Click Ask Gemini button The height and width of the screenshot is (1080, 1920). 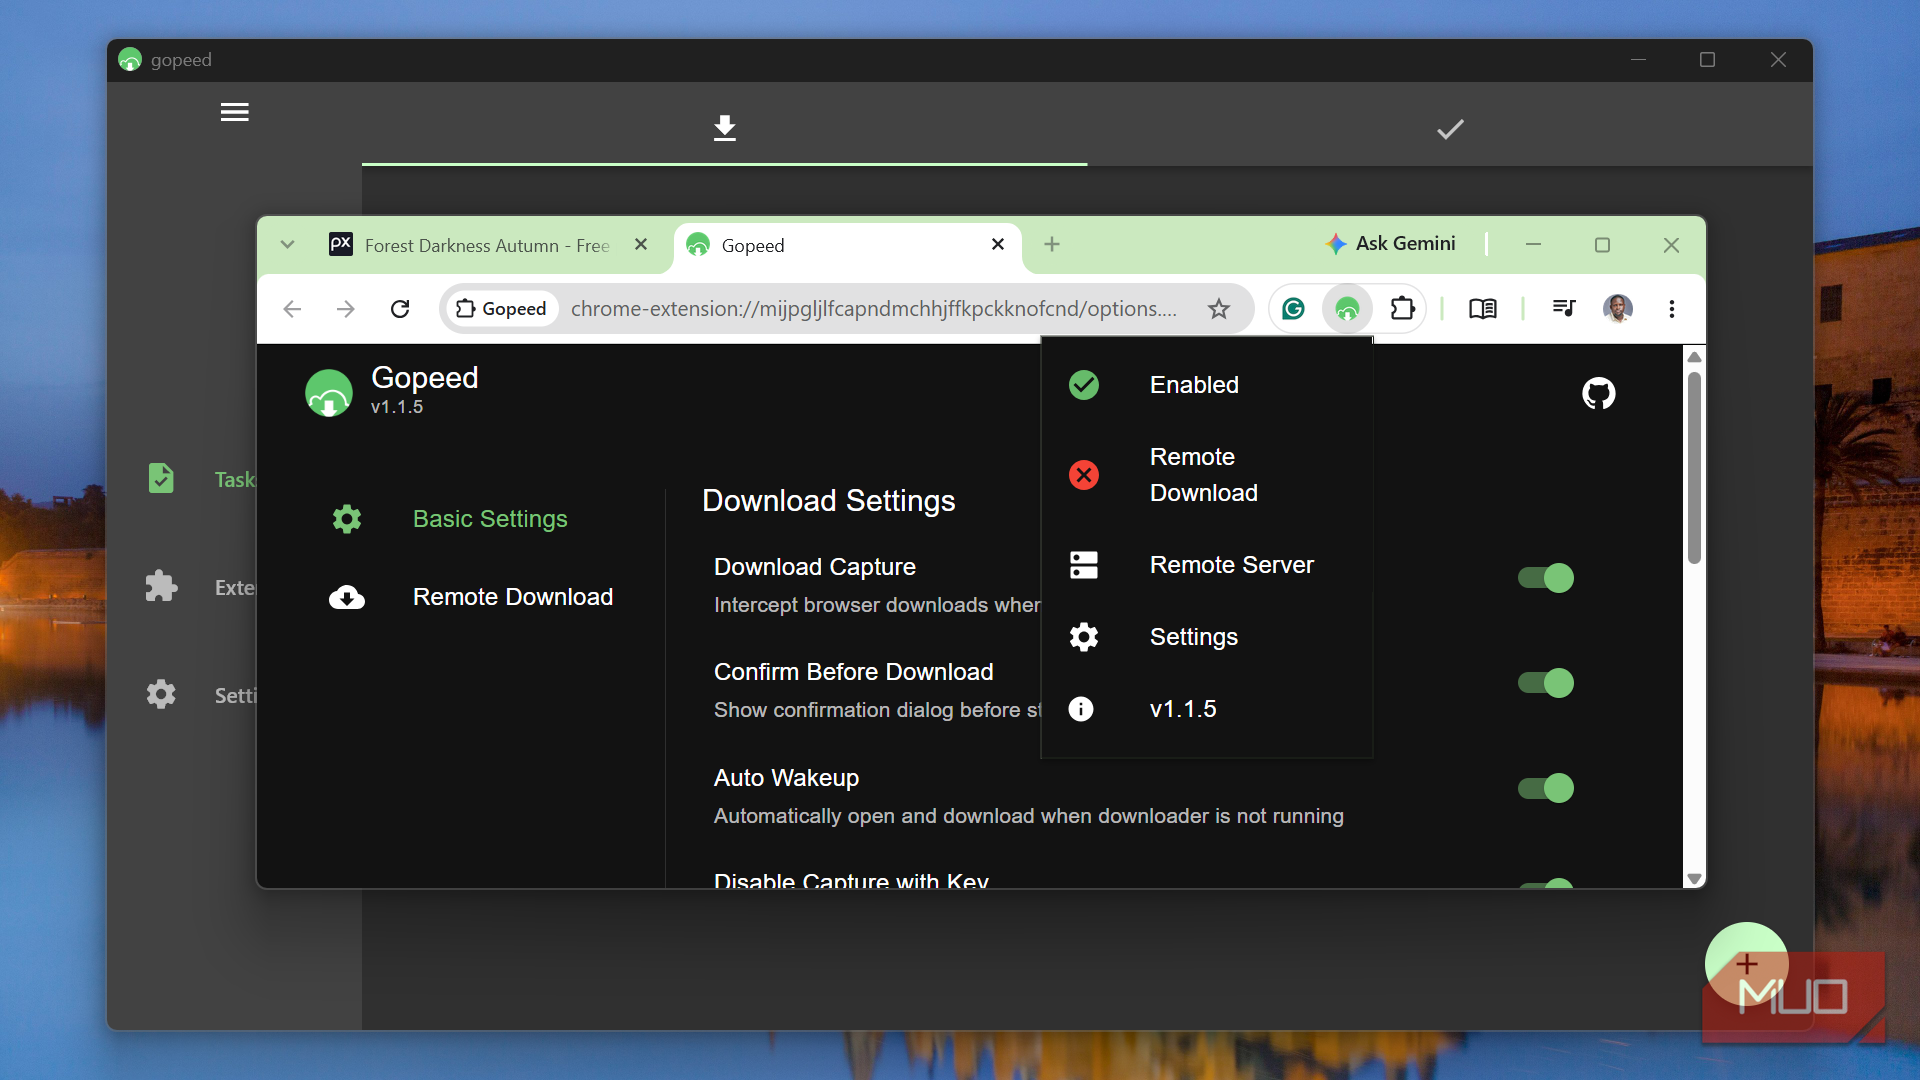(1391, 243)
